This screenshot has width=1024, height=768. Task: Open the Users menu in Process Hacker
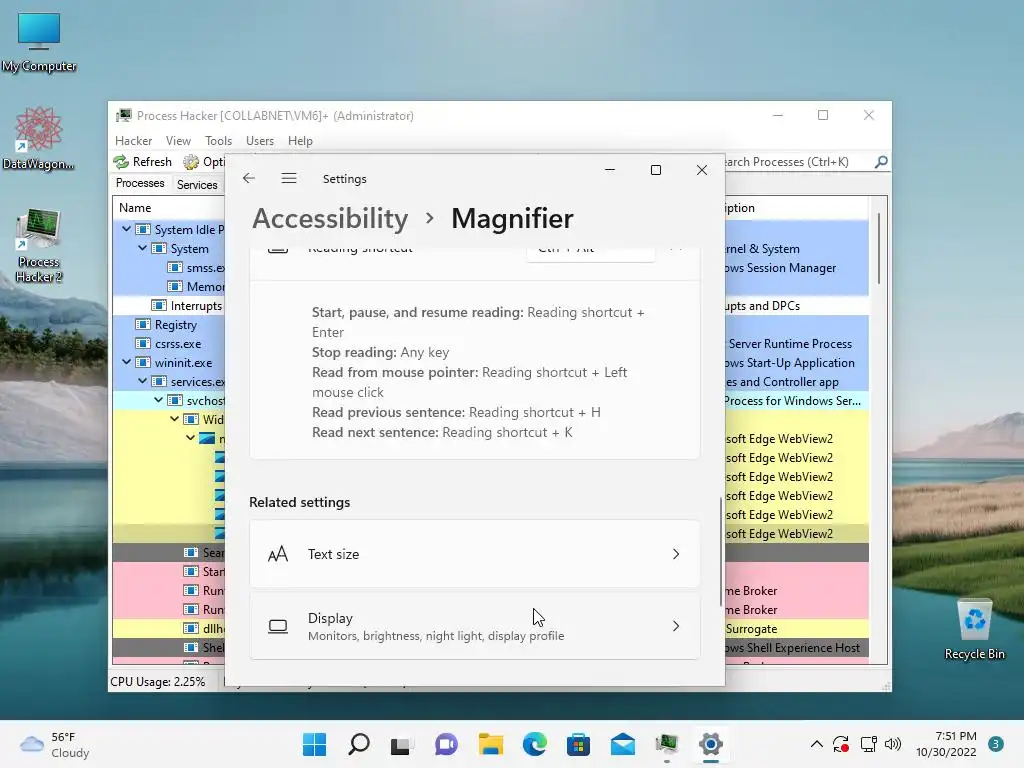click(260, 140)
